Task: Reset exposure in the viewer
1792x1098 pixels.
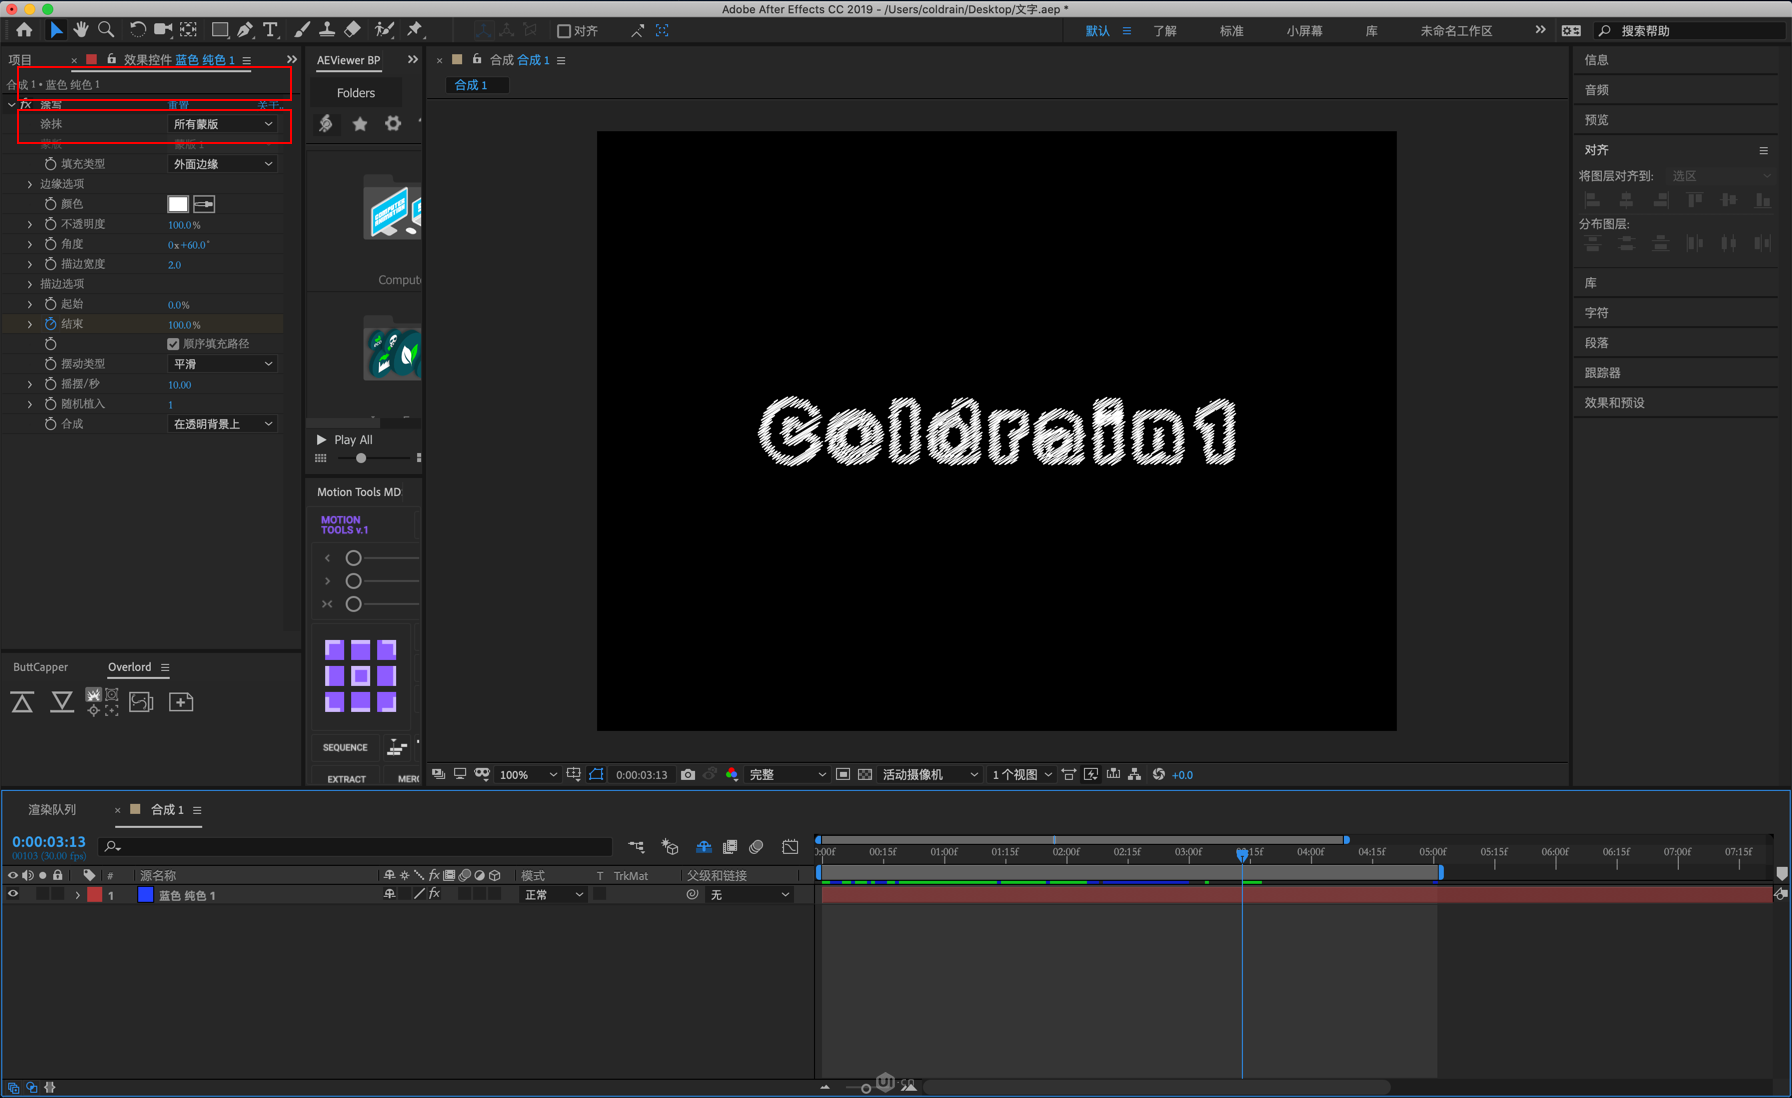Action: pyautogui.click(x=1159, y=775)
